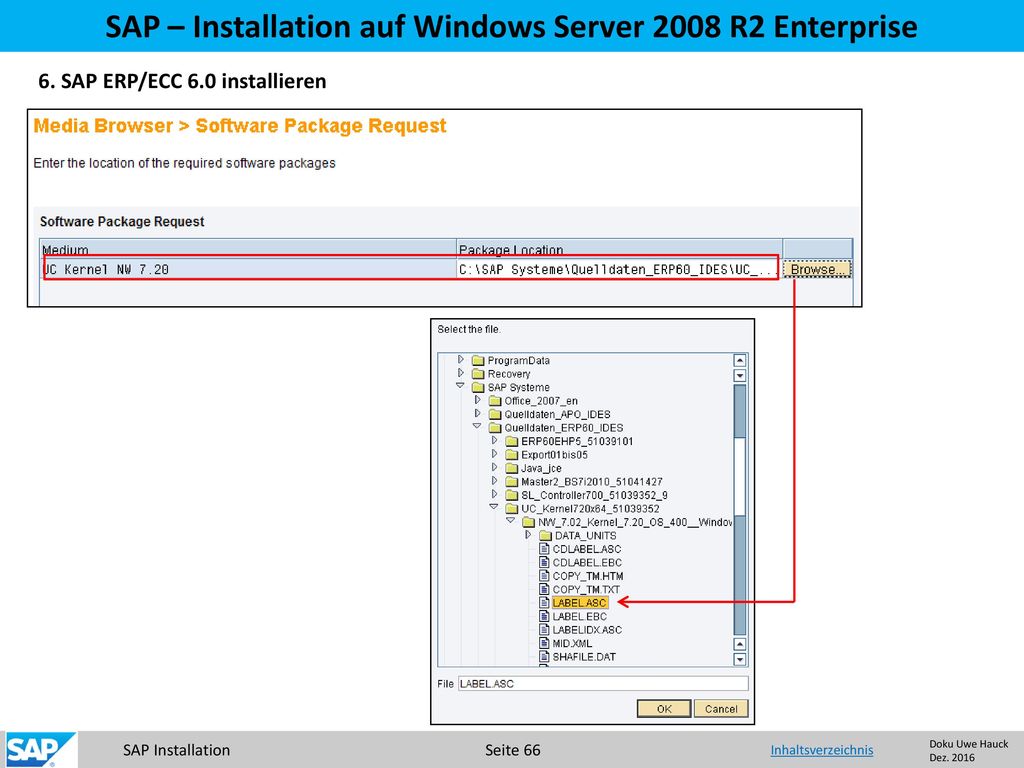This screenshot has width=1024, height=768.
Task: Click the Quelldaten_APO_IDES folder icon
Action: [x=495, y=415]
